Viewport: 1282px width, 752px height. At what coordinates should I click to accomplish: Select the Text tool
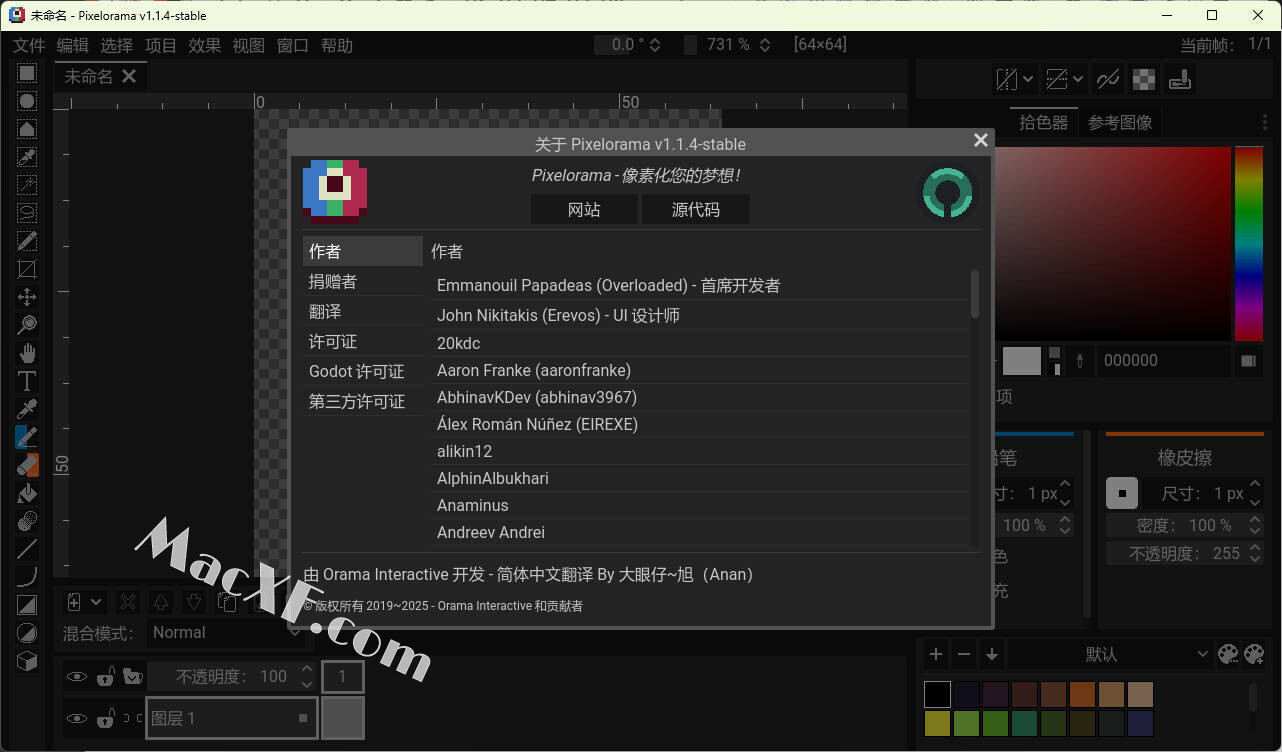click(x=27, y=381)
